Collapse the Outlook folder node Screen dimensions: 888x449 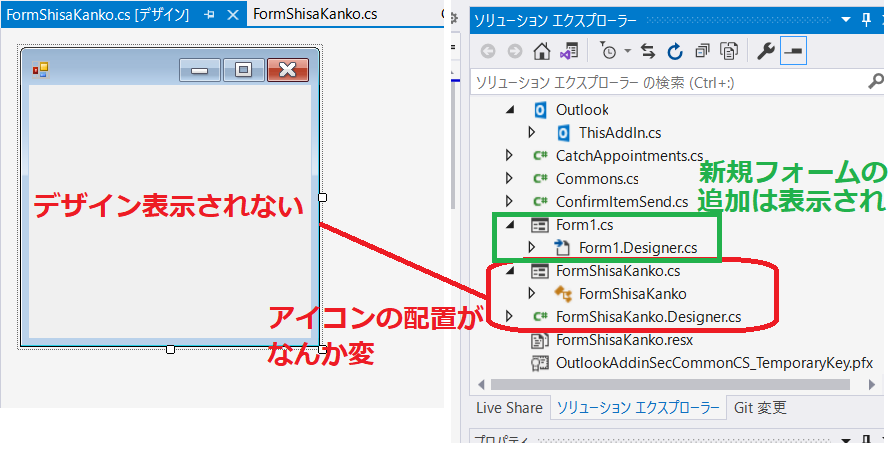pyautogui.click(x=510, y=109)
